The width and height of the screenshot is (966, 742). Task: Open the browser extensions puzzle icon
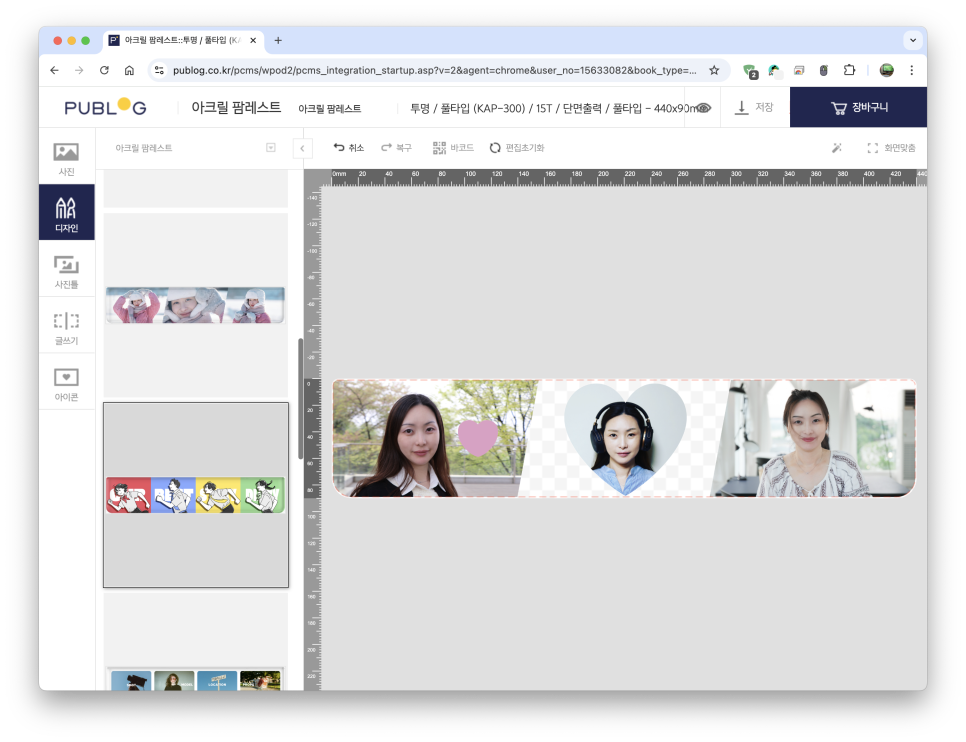coord(849,70)
